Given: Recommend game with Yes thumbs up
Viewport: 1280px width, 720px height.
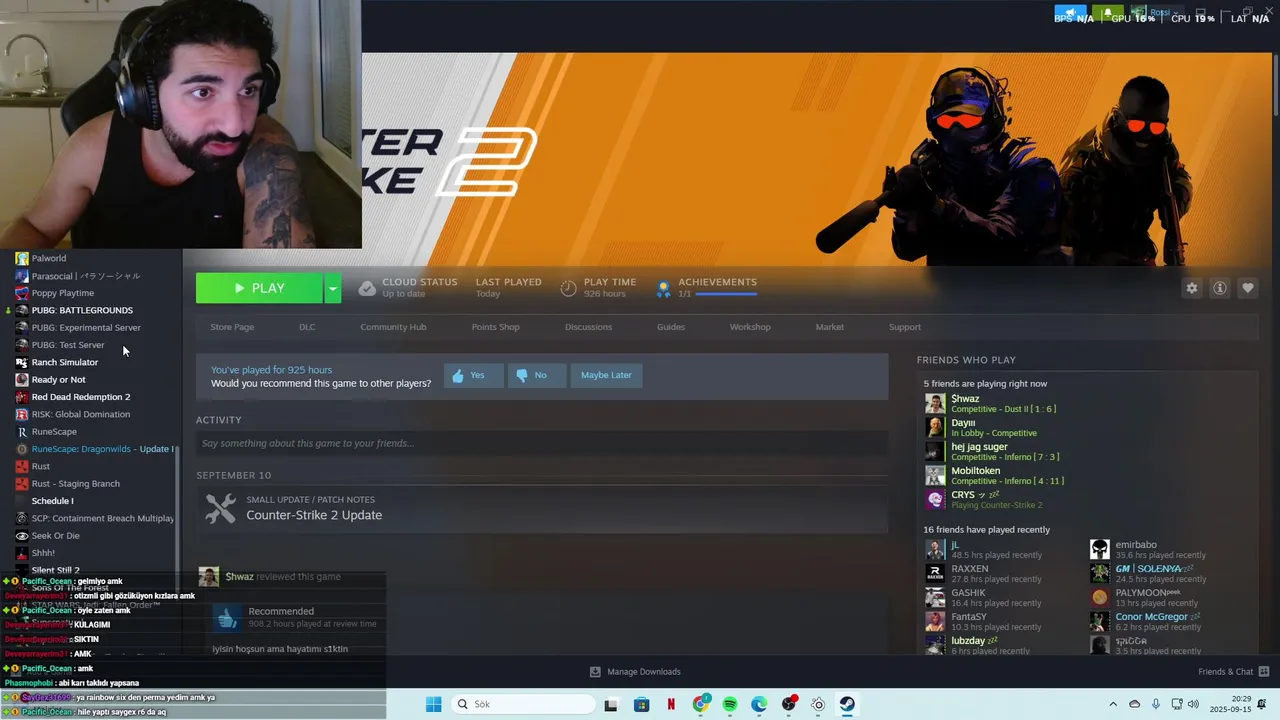Looking at the screenshot, I should pos(474,375).
